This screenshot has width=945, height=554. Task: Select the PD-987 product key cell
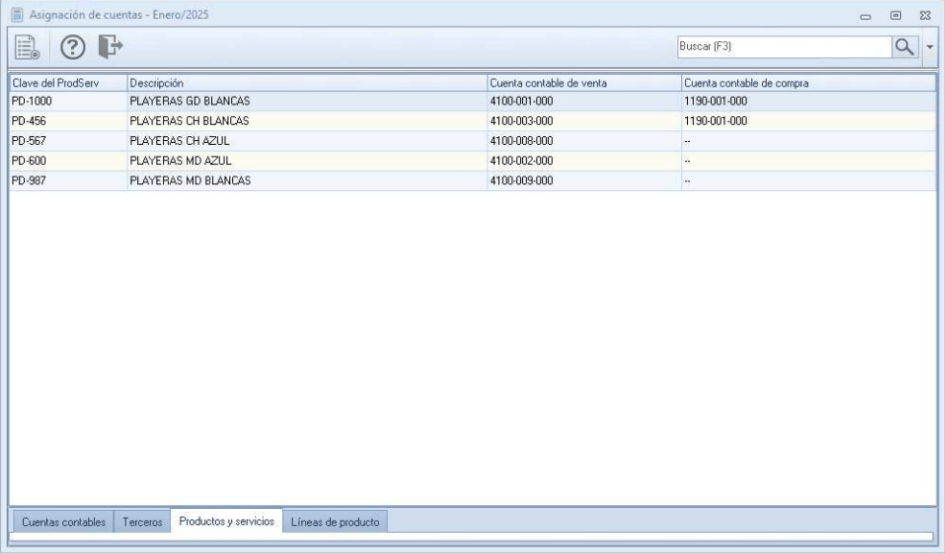coord(68,181)
